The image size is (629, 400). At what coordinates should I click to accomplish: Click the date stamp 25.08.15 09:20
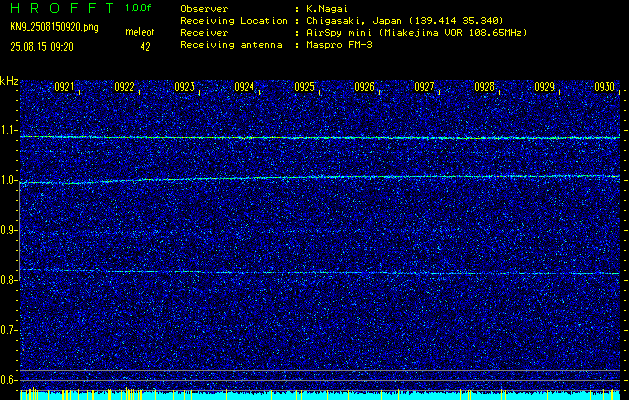coord(42,47)
